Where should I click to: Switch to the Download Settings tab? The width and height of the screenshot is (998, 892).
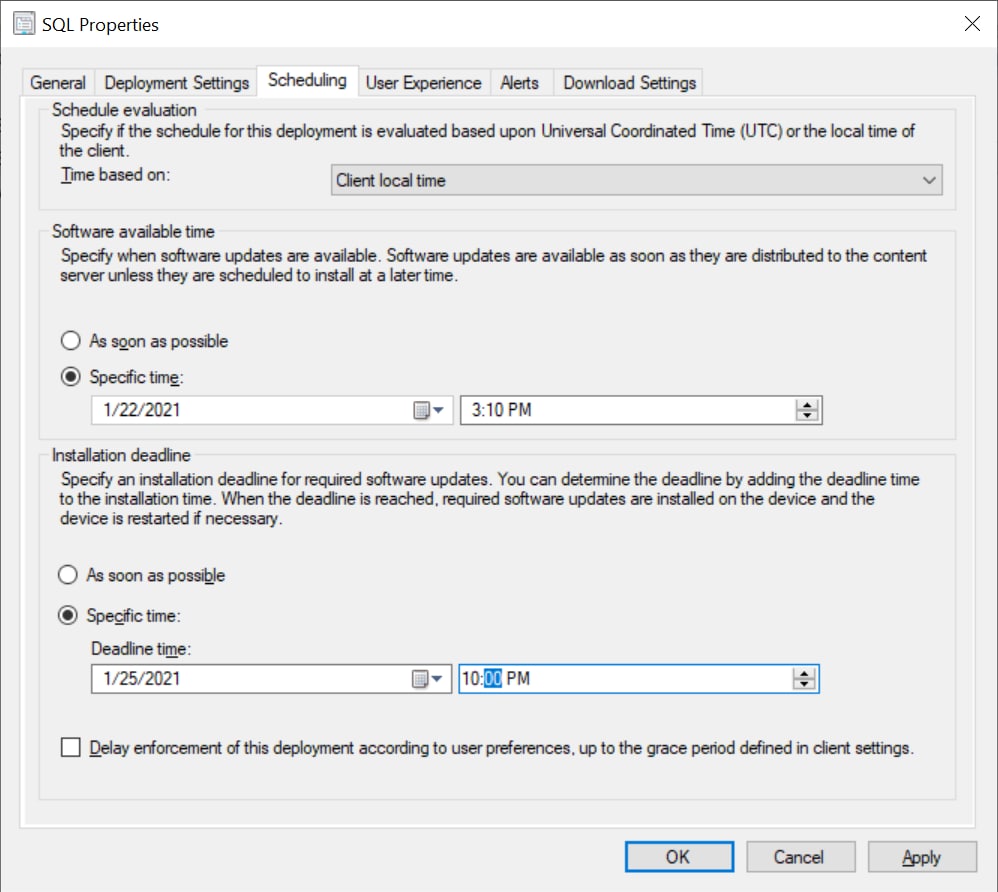[629, 83]
